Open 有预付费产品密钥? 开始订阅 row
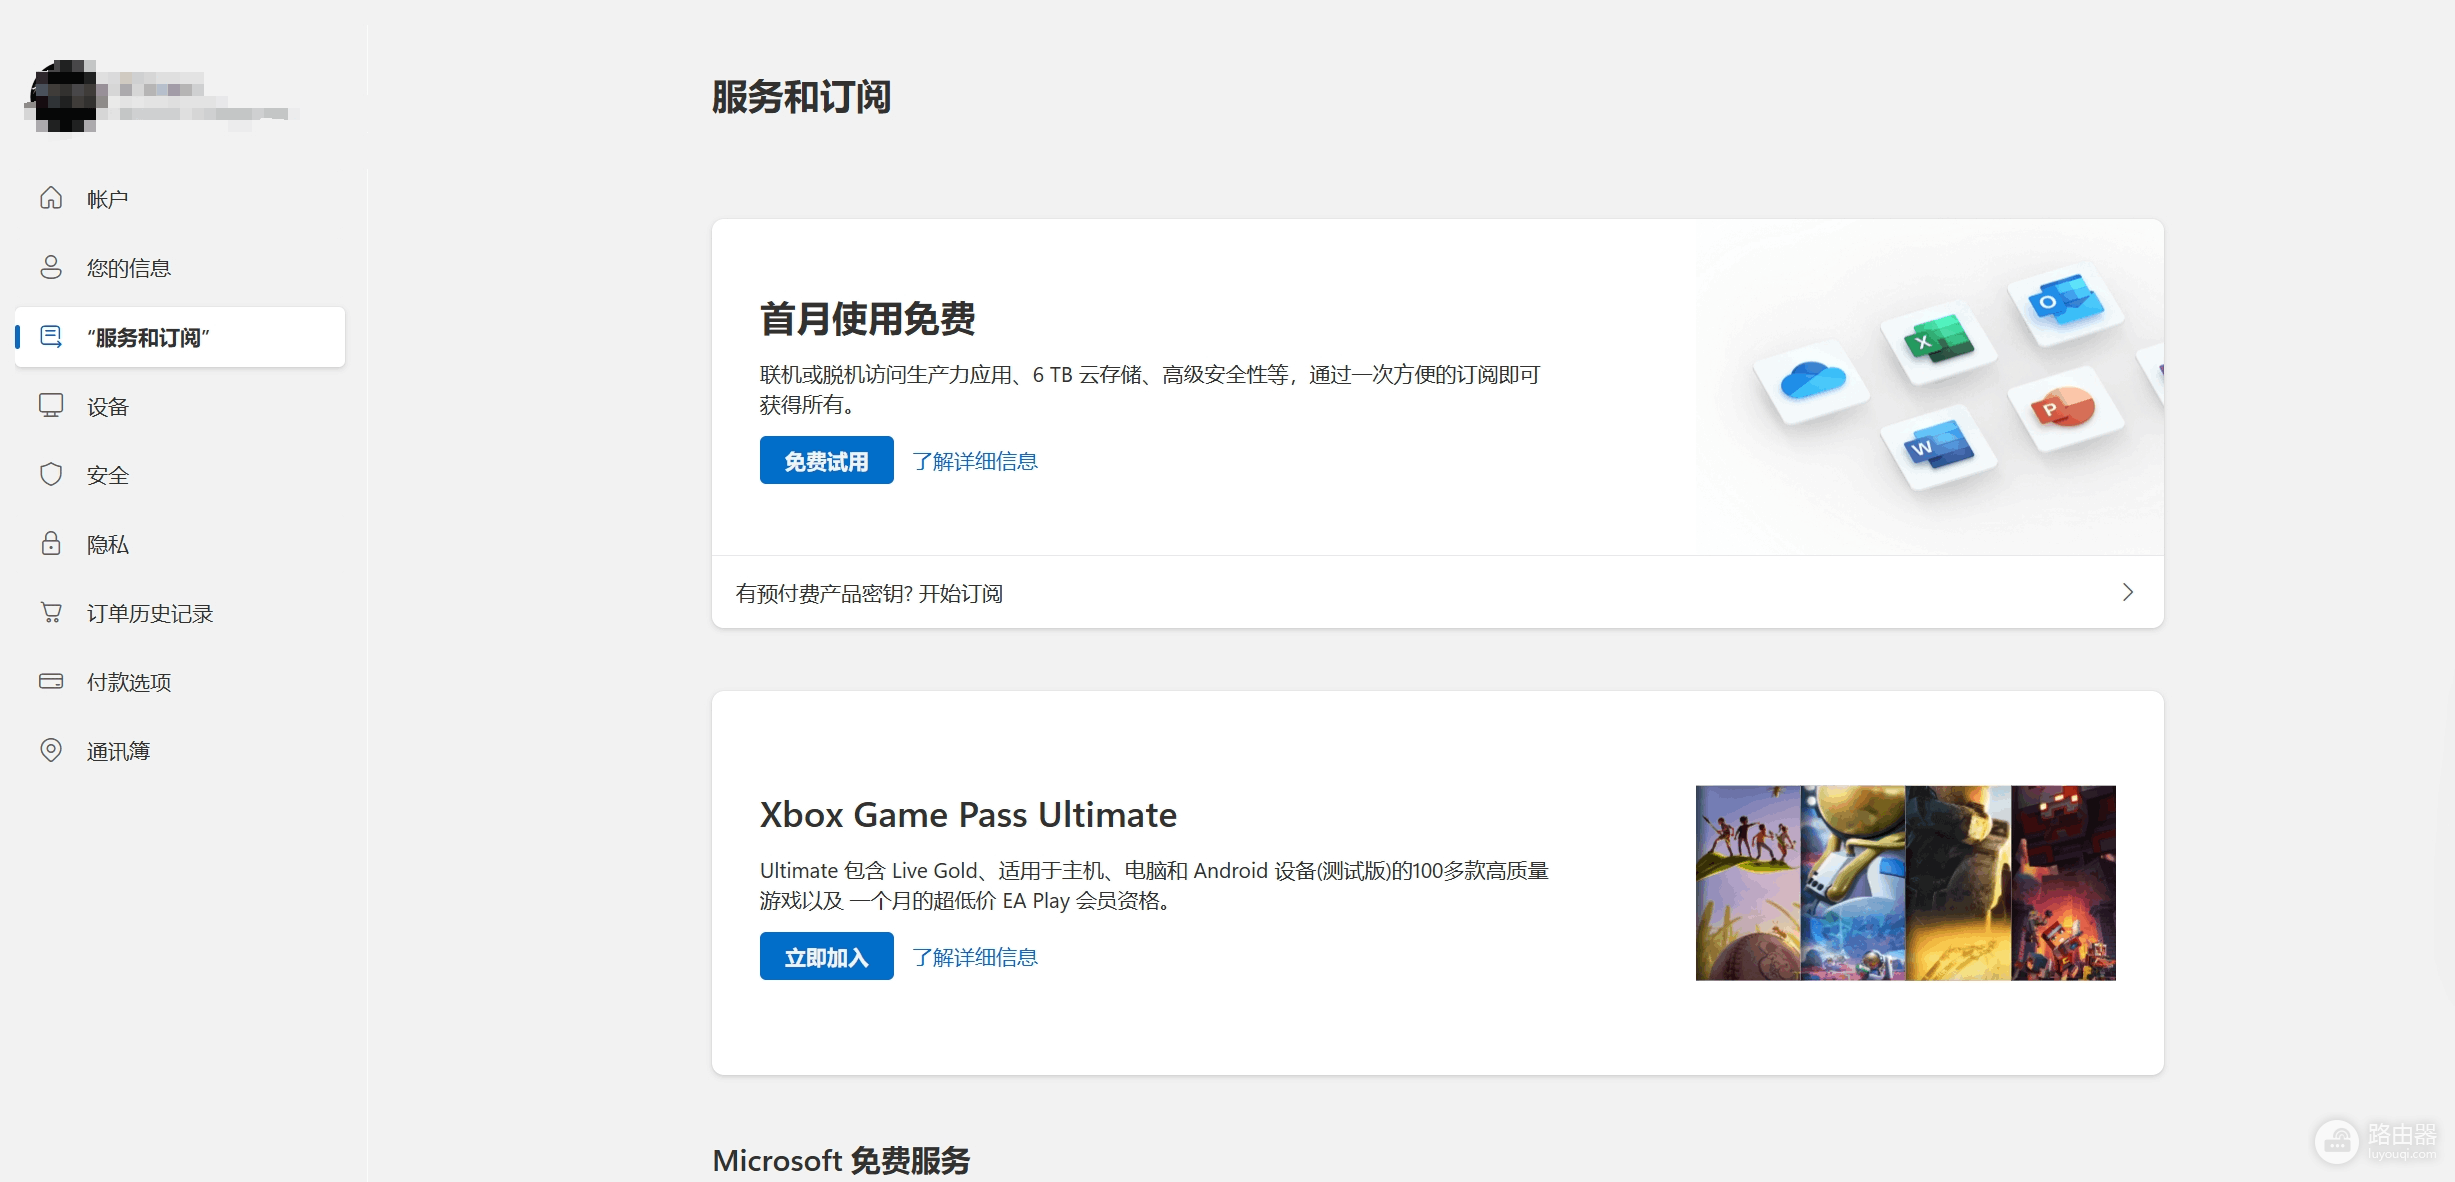This screenshot has width=2455, height=1182. click(x=1437, y=592)
